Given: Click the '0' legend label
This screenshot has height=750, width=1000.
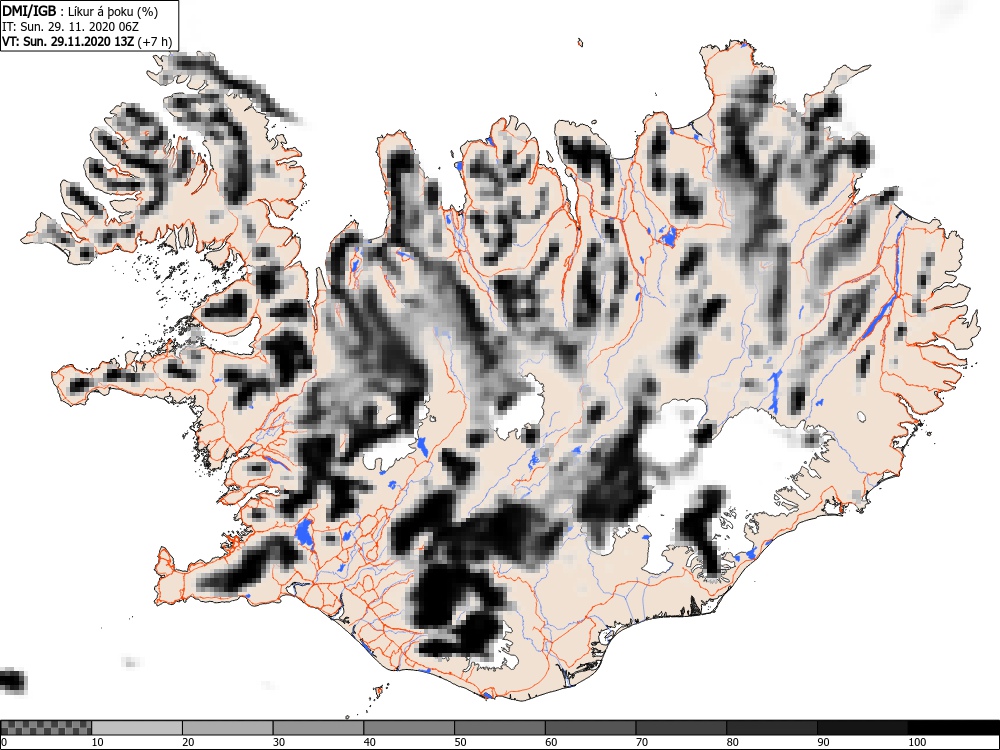Looking at the screenshot, I should click(4, 742).
